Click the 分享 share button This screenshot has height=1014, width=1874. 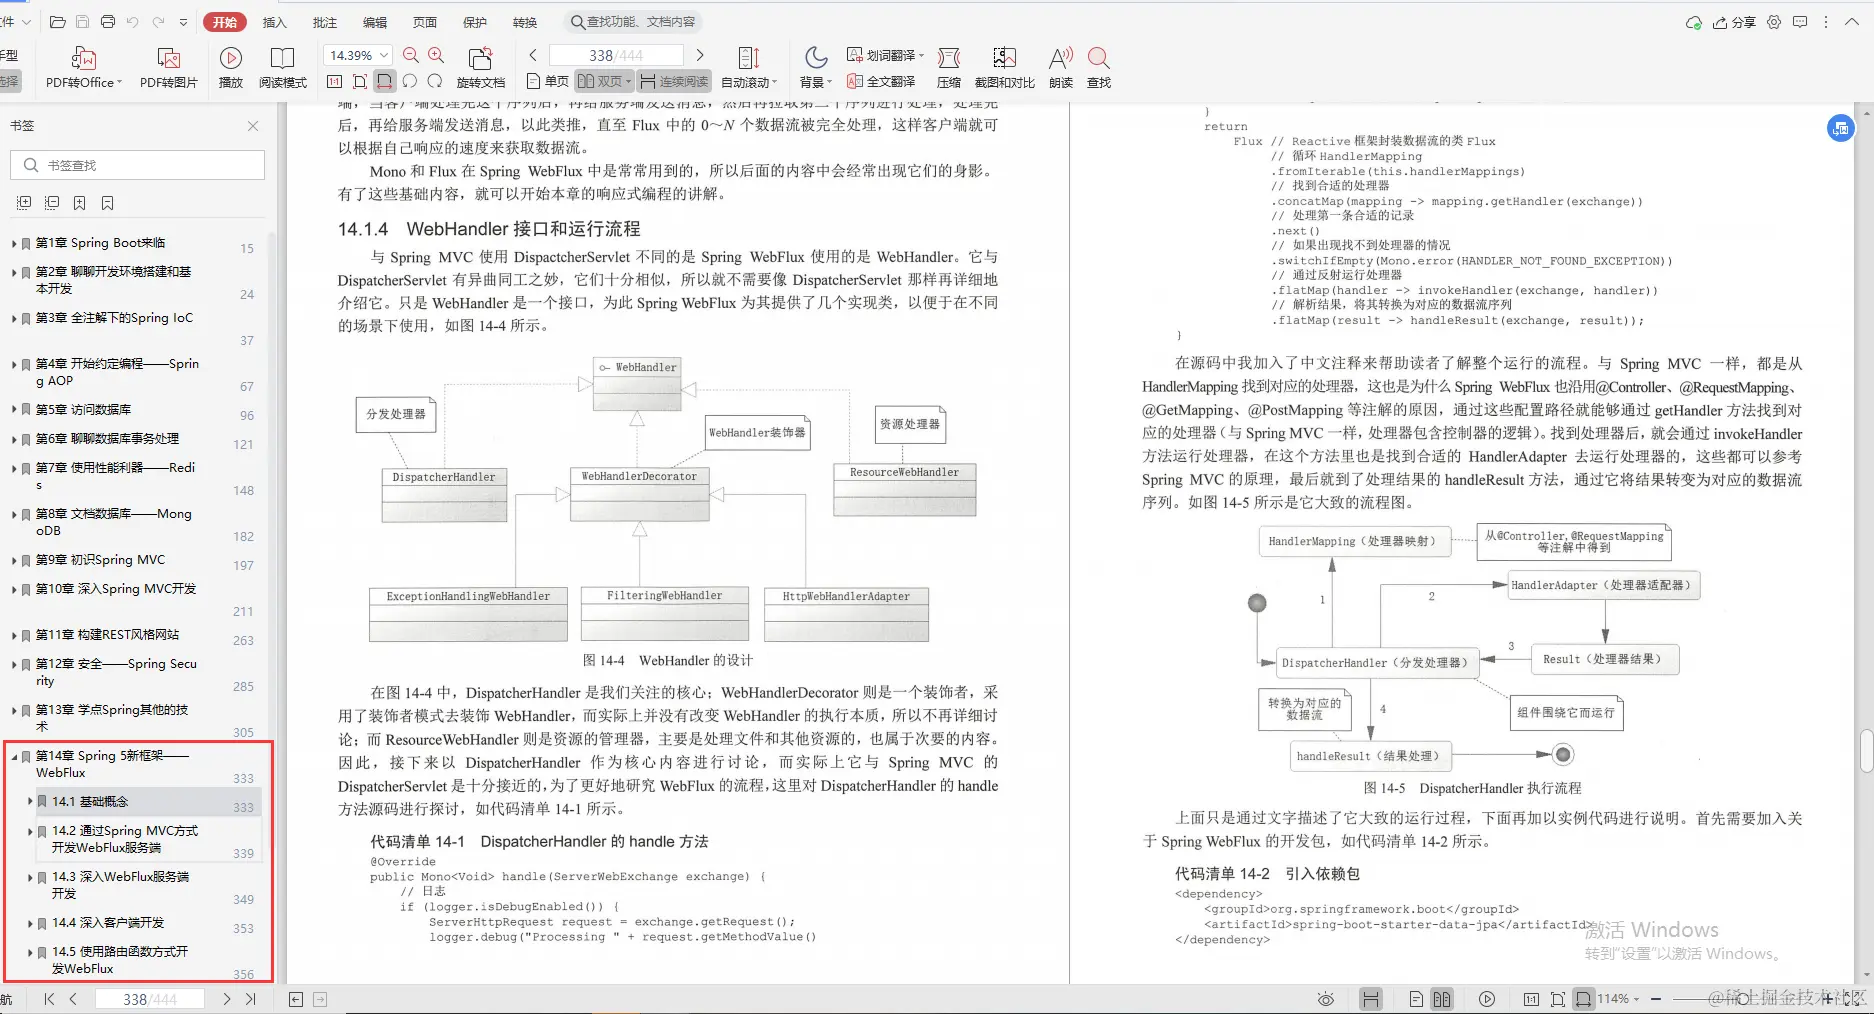(x=1737, y=21)
